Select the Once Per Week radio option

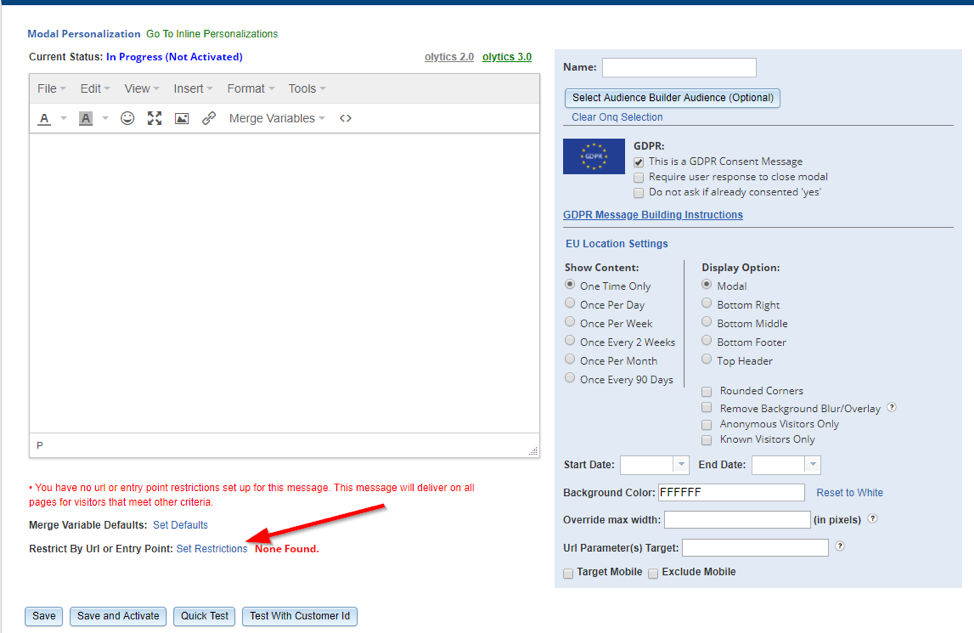click(570, 323)
